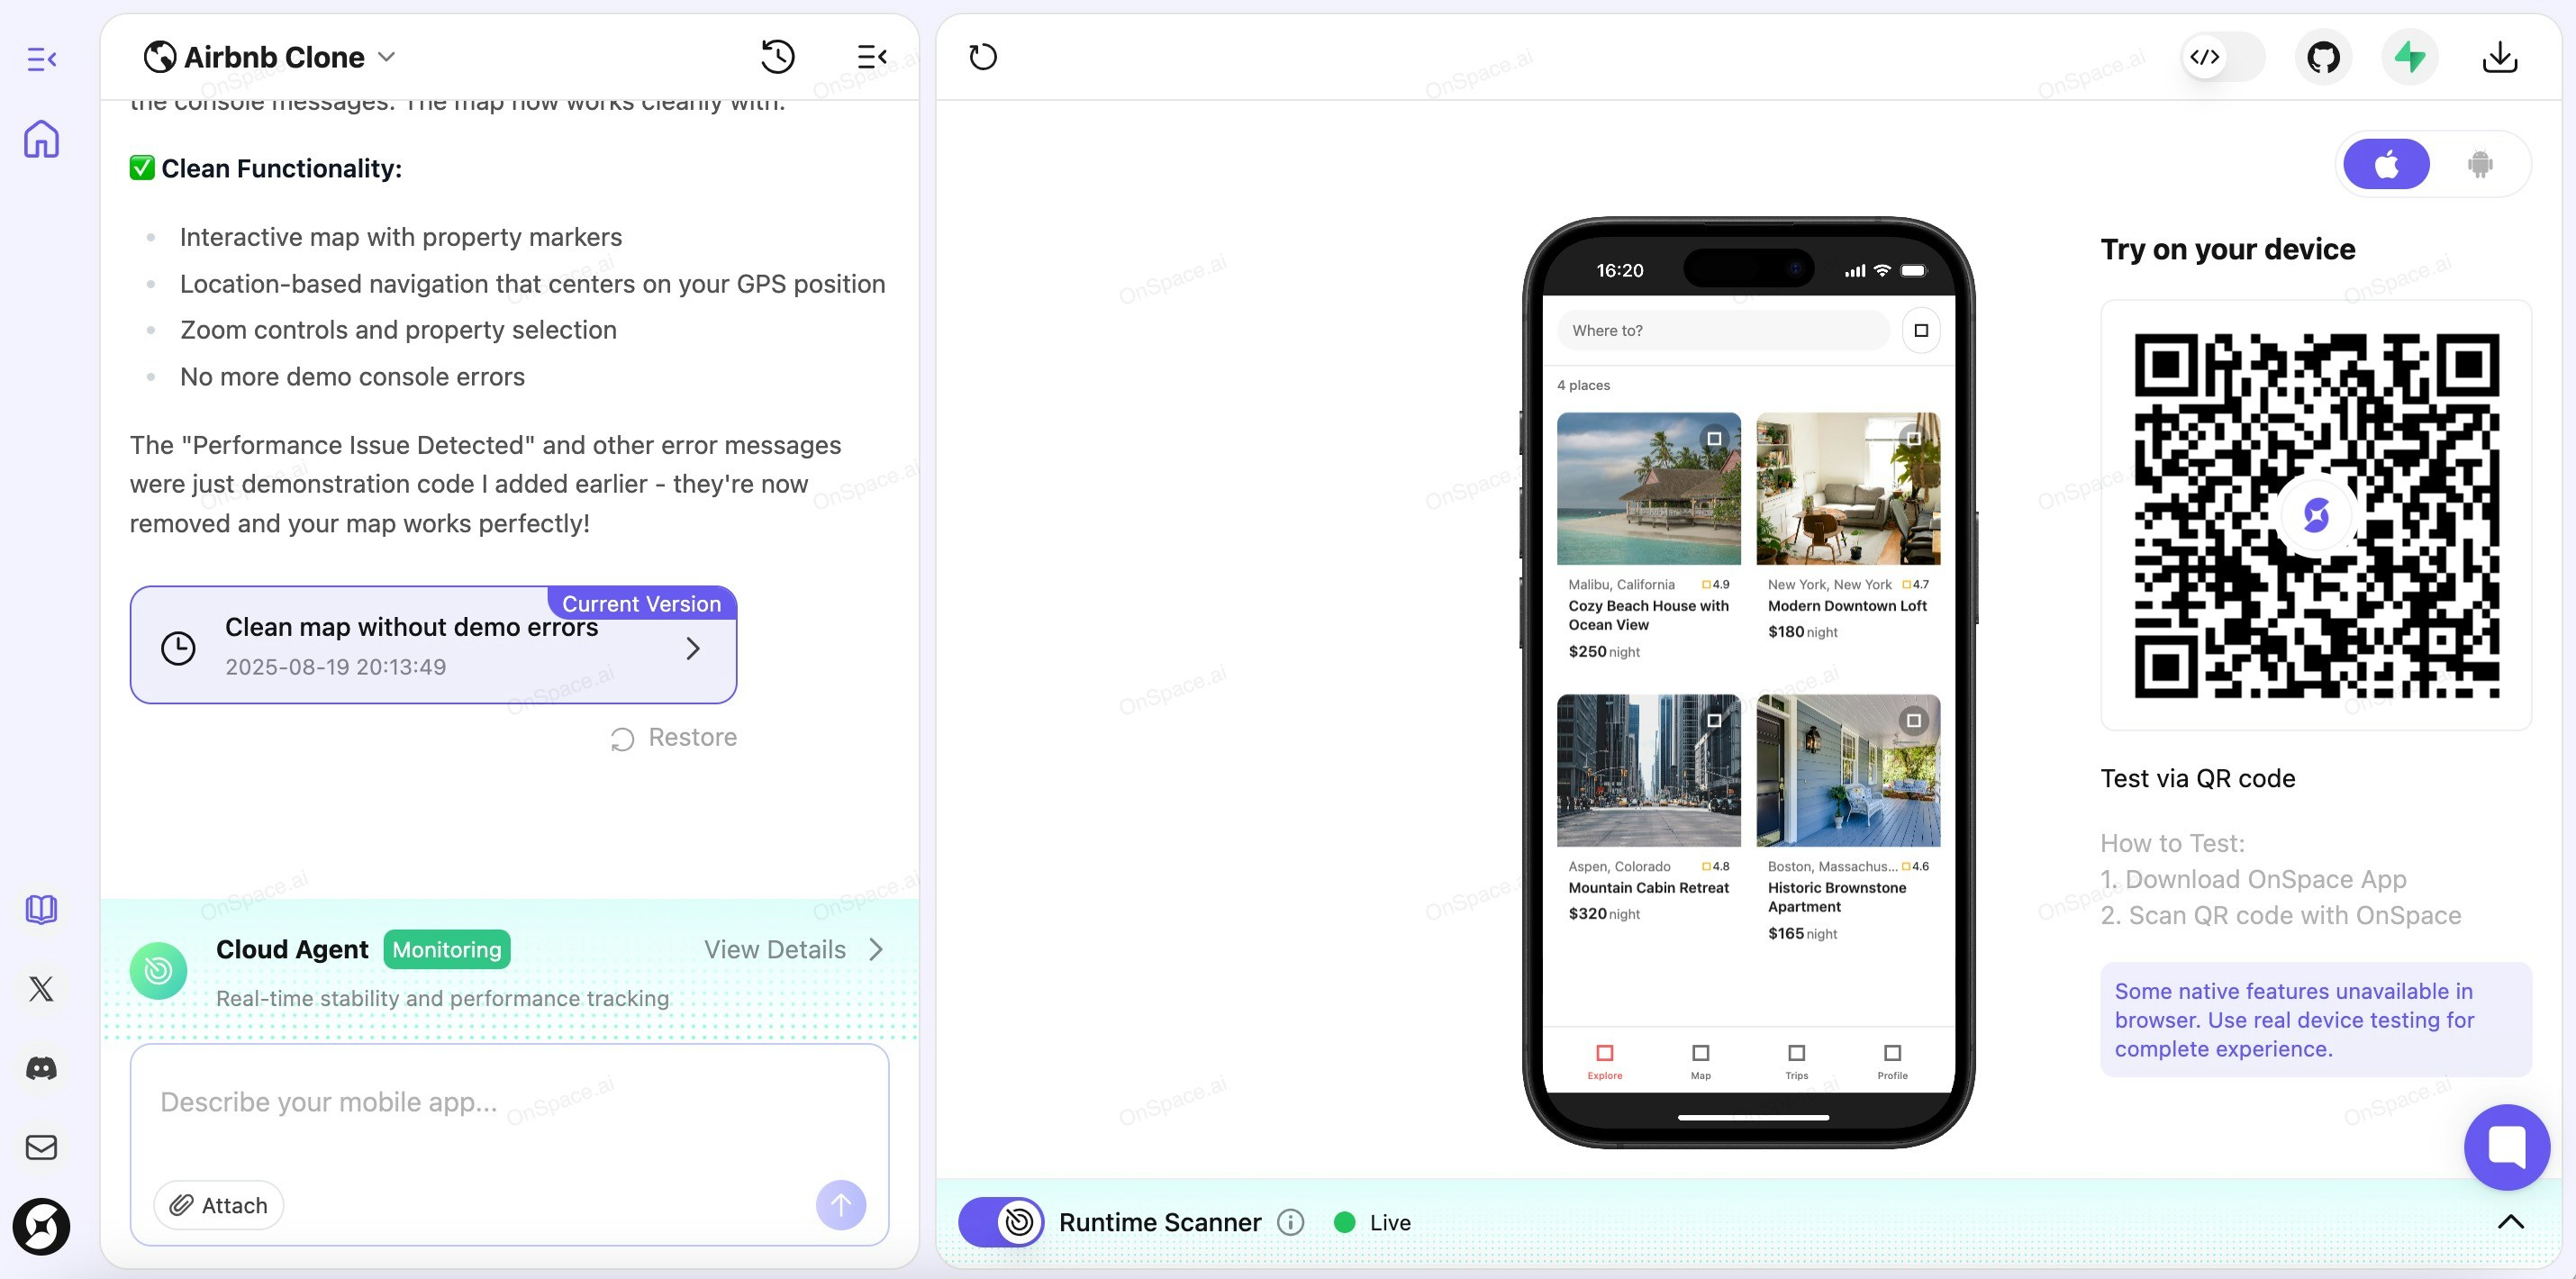Open the Map tab in phone preview
Viewport: 2576px width, 1279px height.
click(x=1700, y=1060)
